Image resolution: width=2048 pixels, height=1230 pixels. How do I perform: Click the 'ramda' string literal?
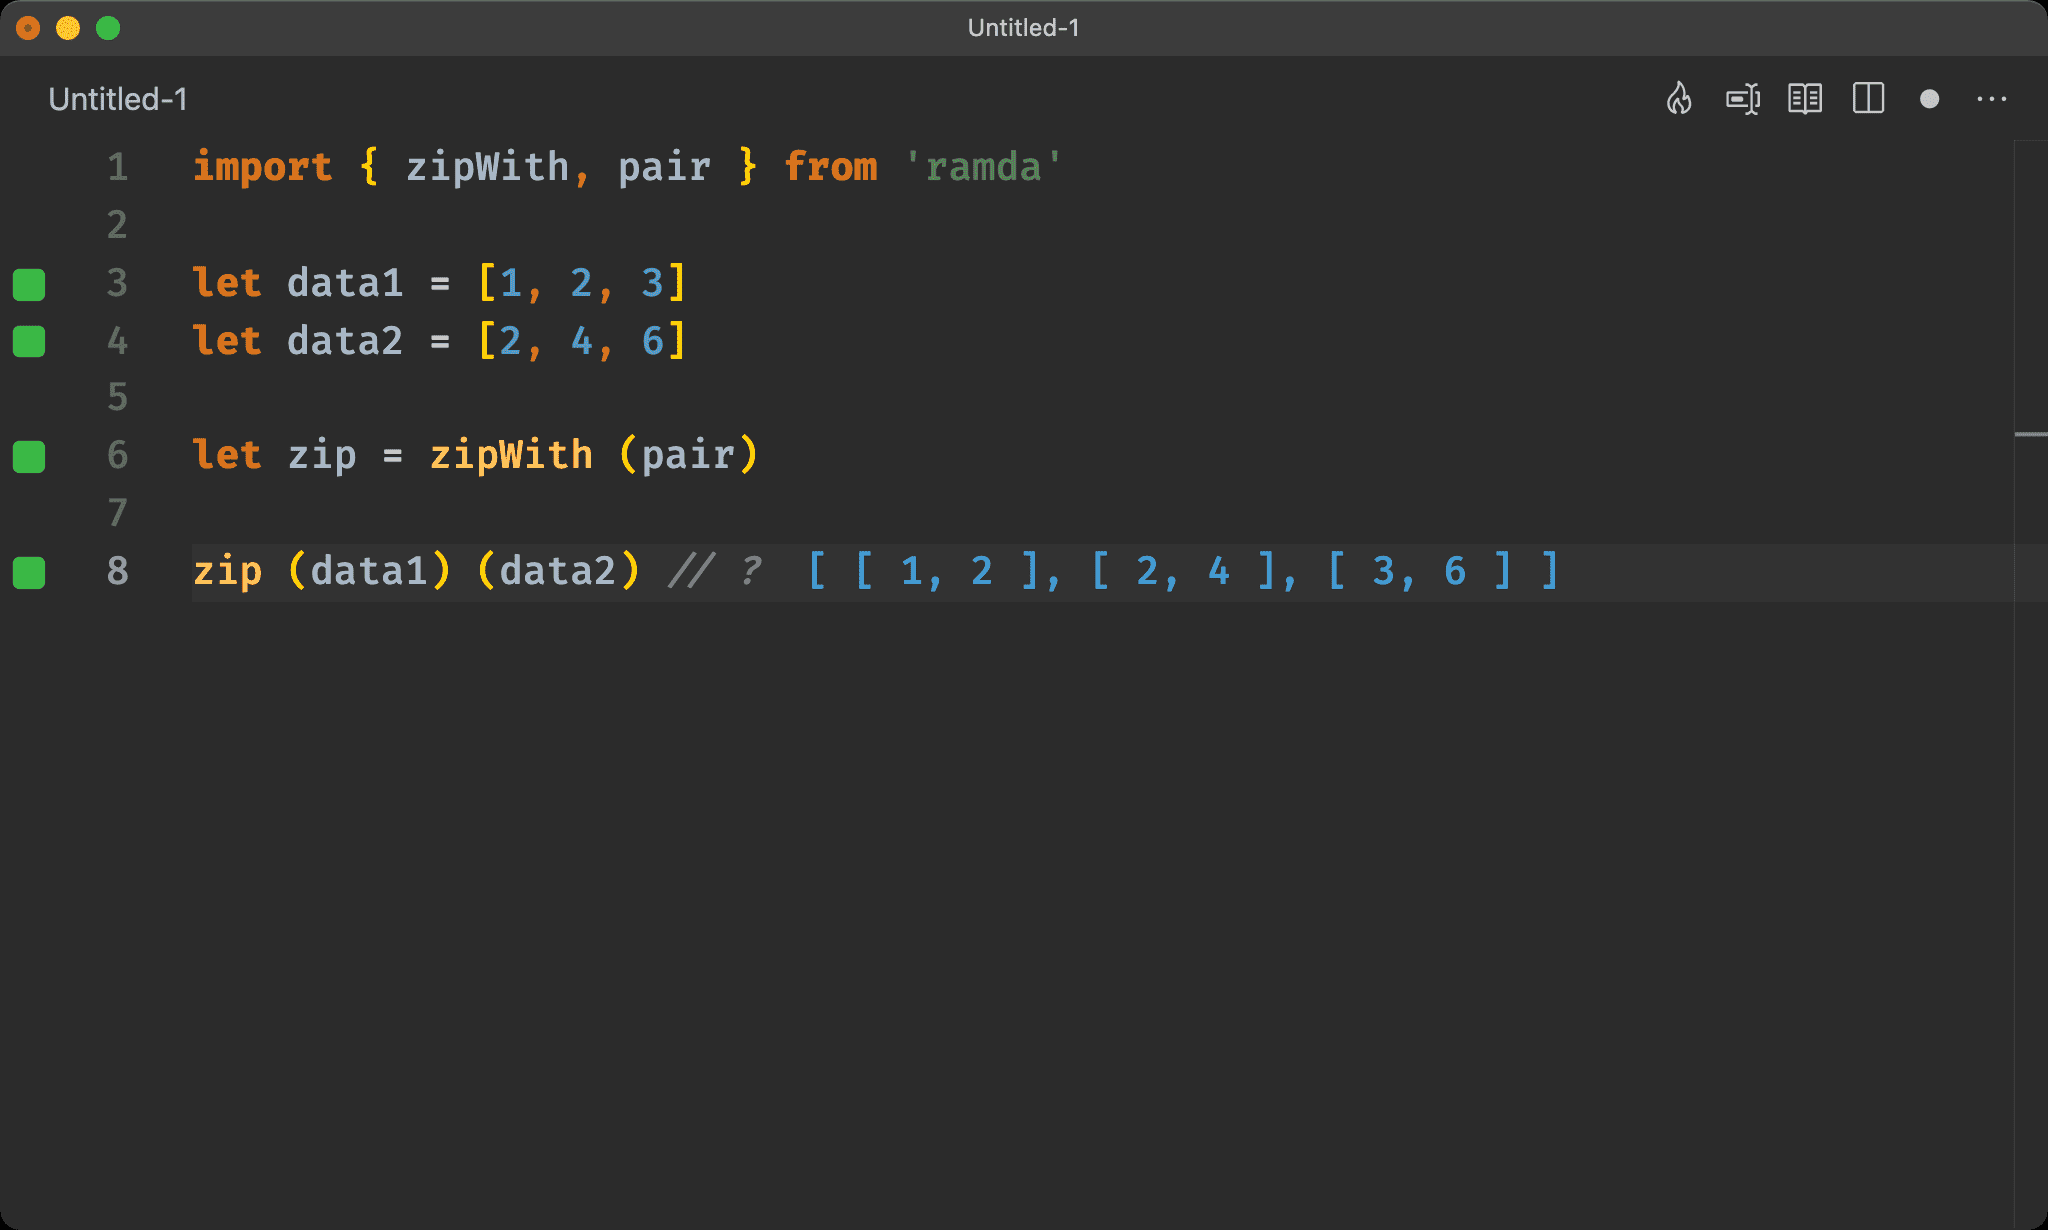point(983,167)
